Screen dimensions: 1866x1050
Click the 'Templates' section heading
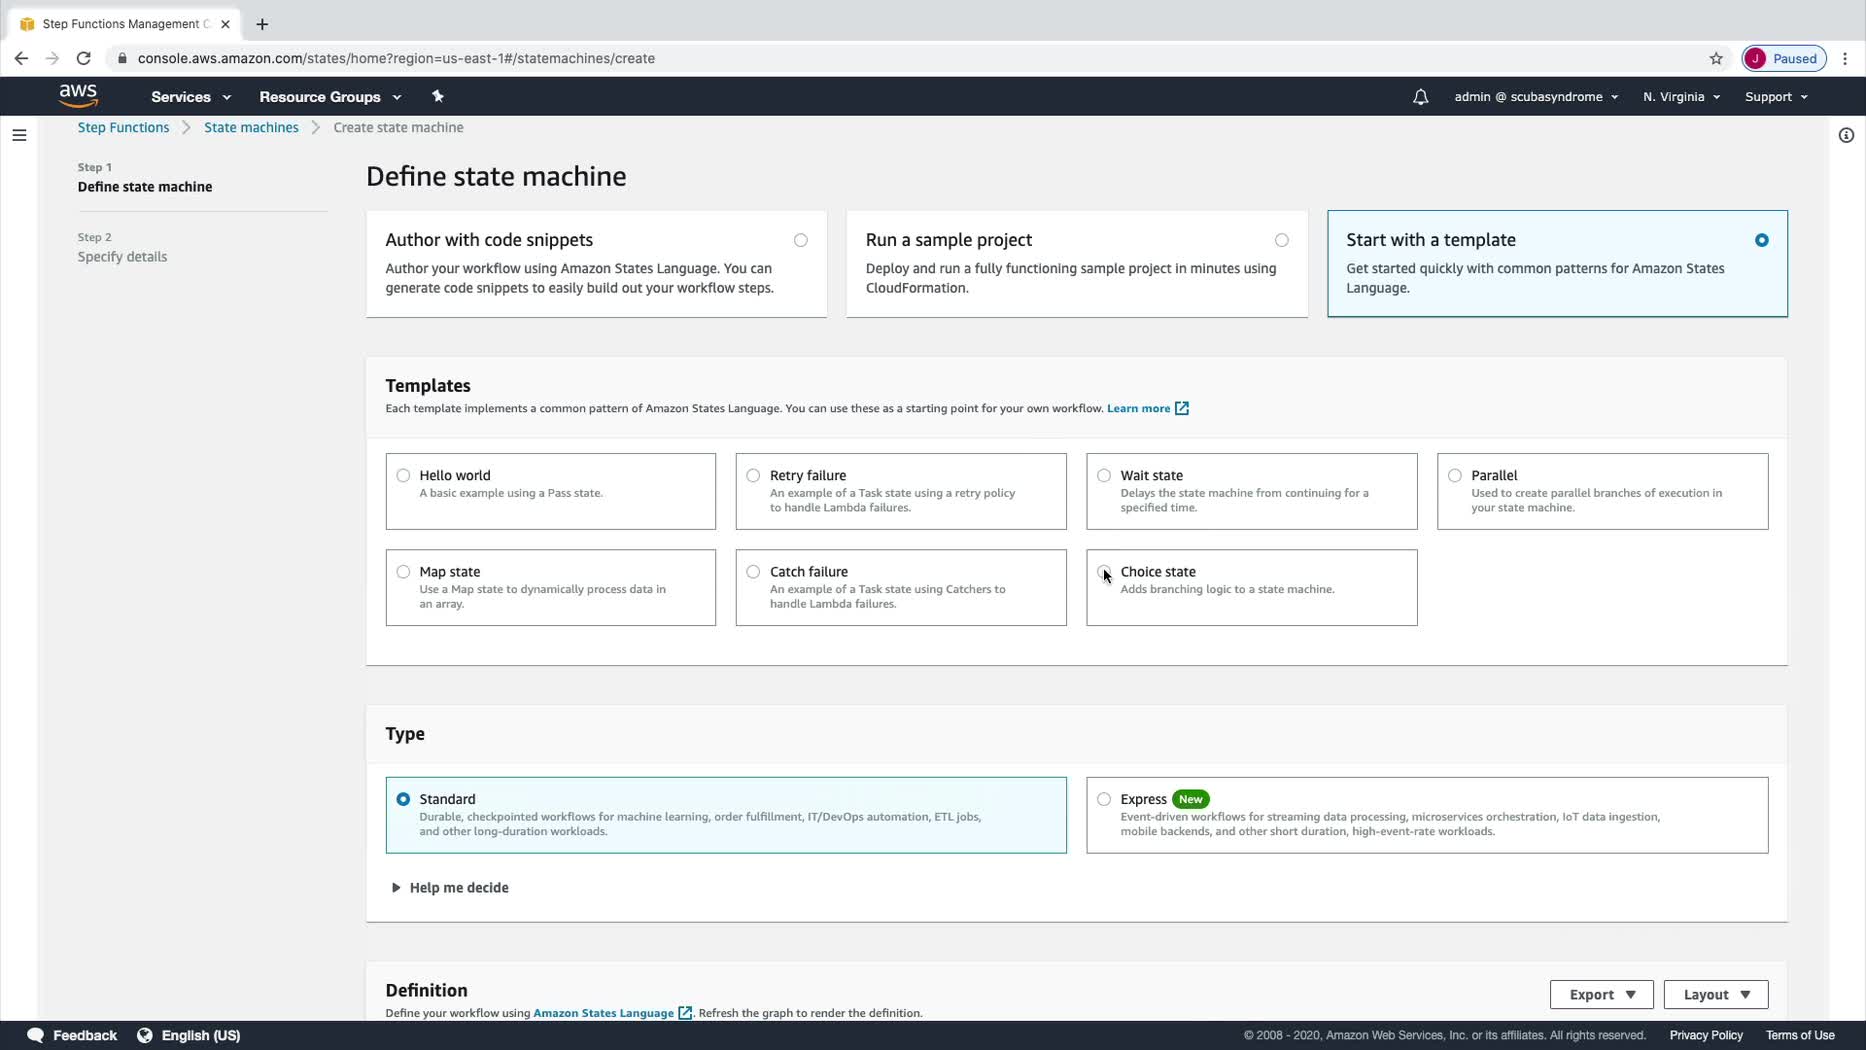428,385
